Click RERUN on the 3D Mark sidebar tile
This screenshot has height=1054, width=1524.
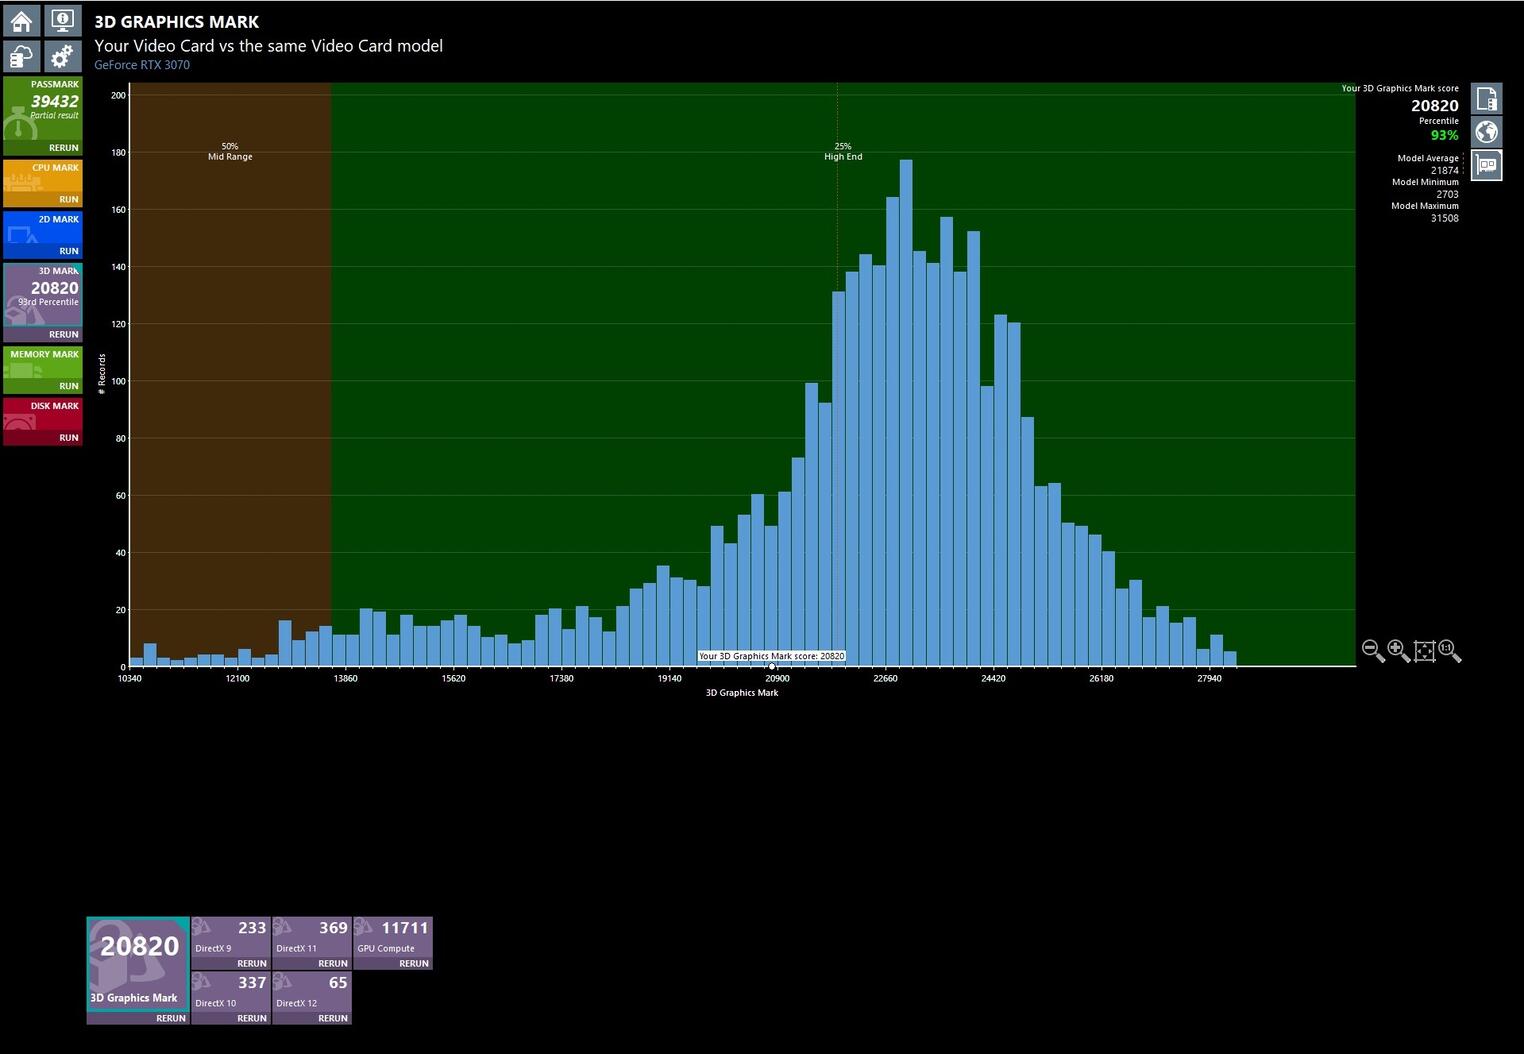tap(63, 335)
